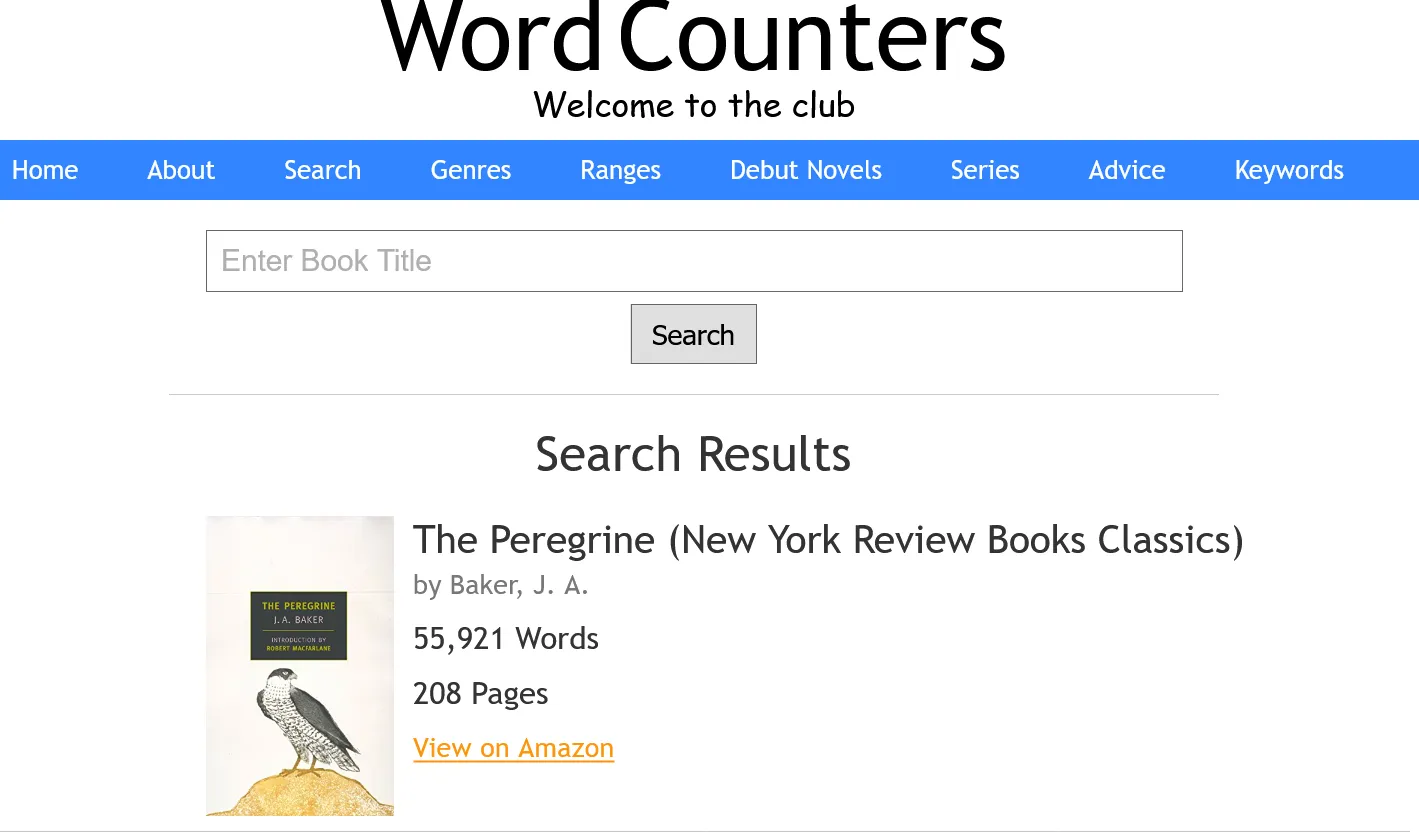Open the Search menu item
Image resolution: width=1419 pixels, height=832 pixels.
(322, 170)
